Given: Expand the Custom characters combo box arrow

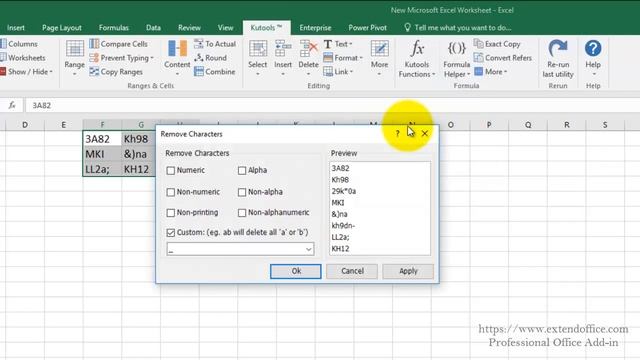Looking at the screenshot, I should [309, 249].
